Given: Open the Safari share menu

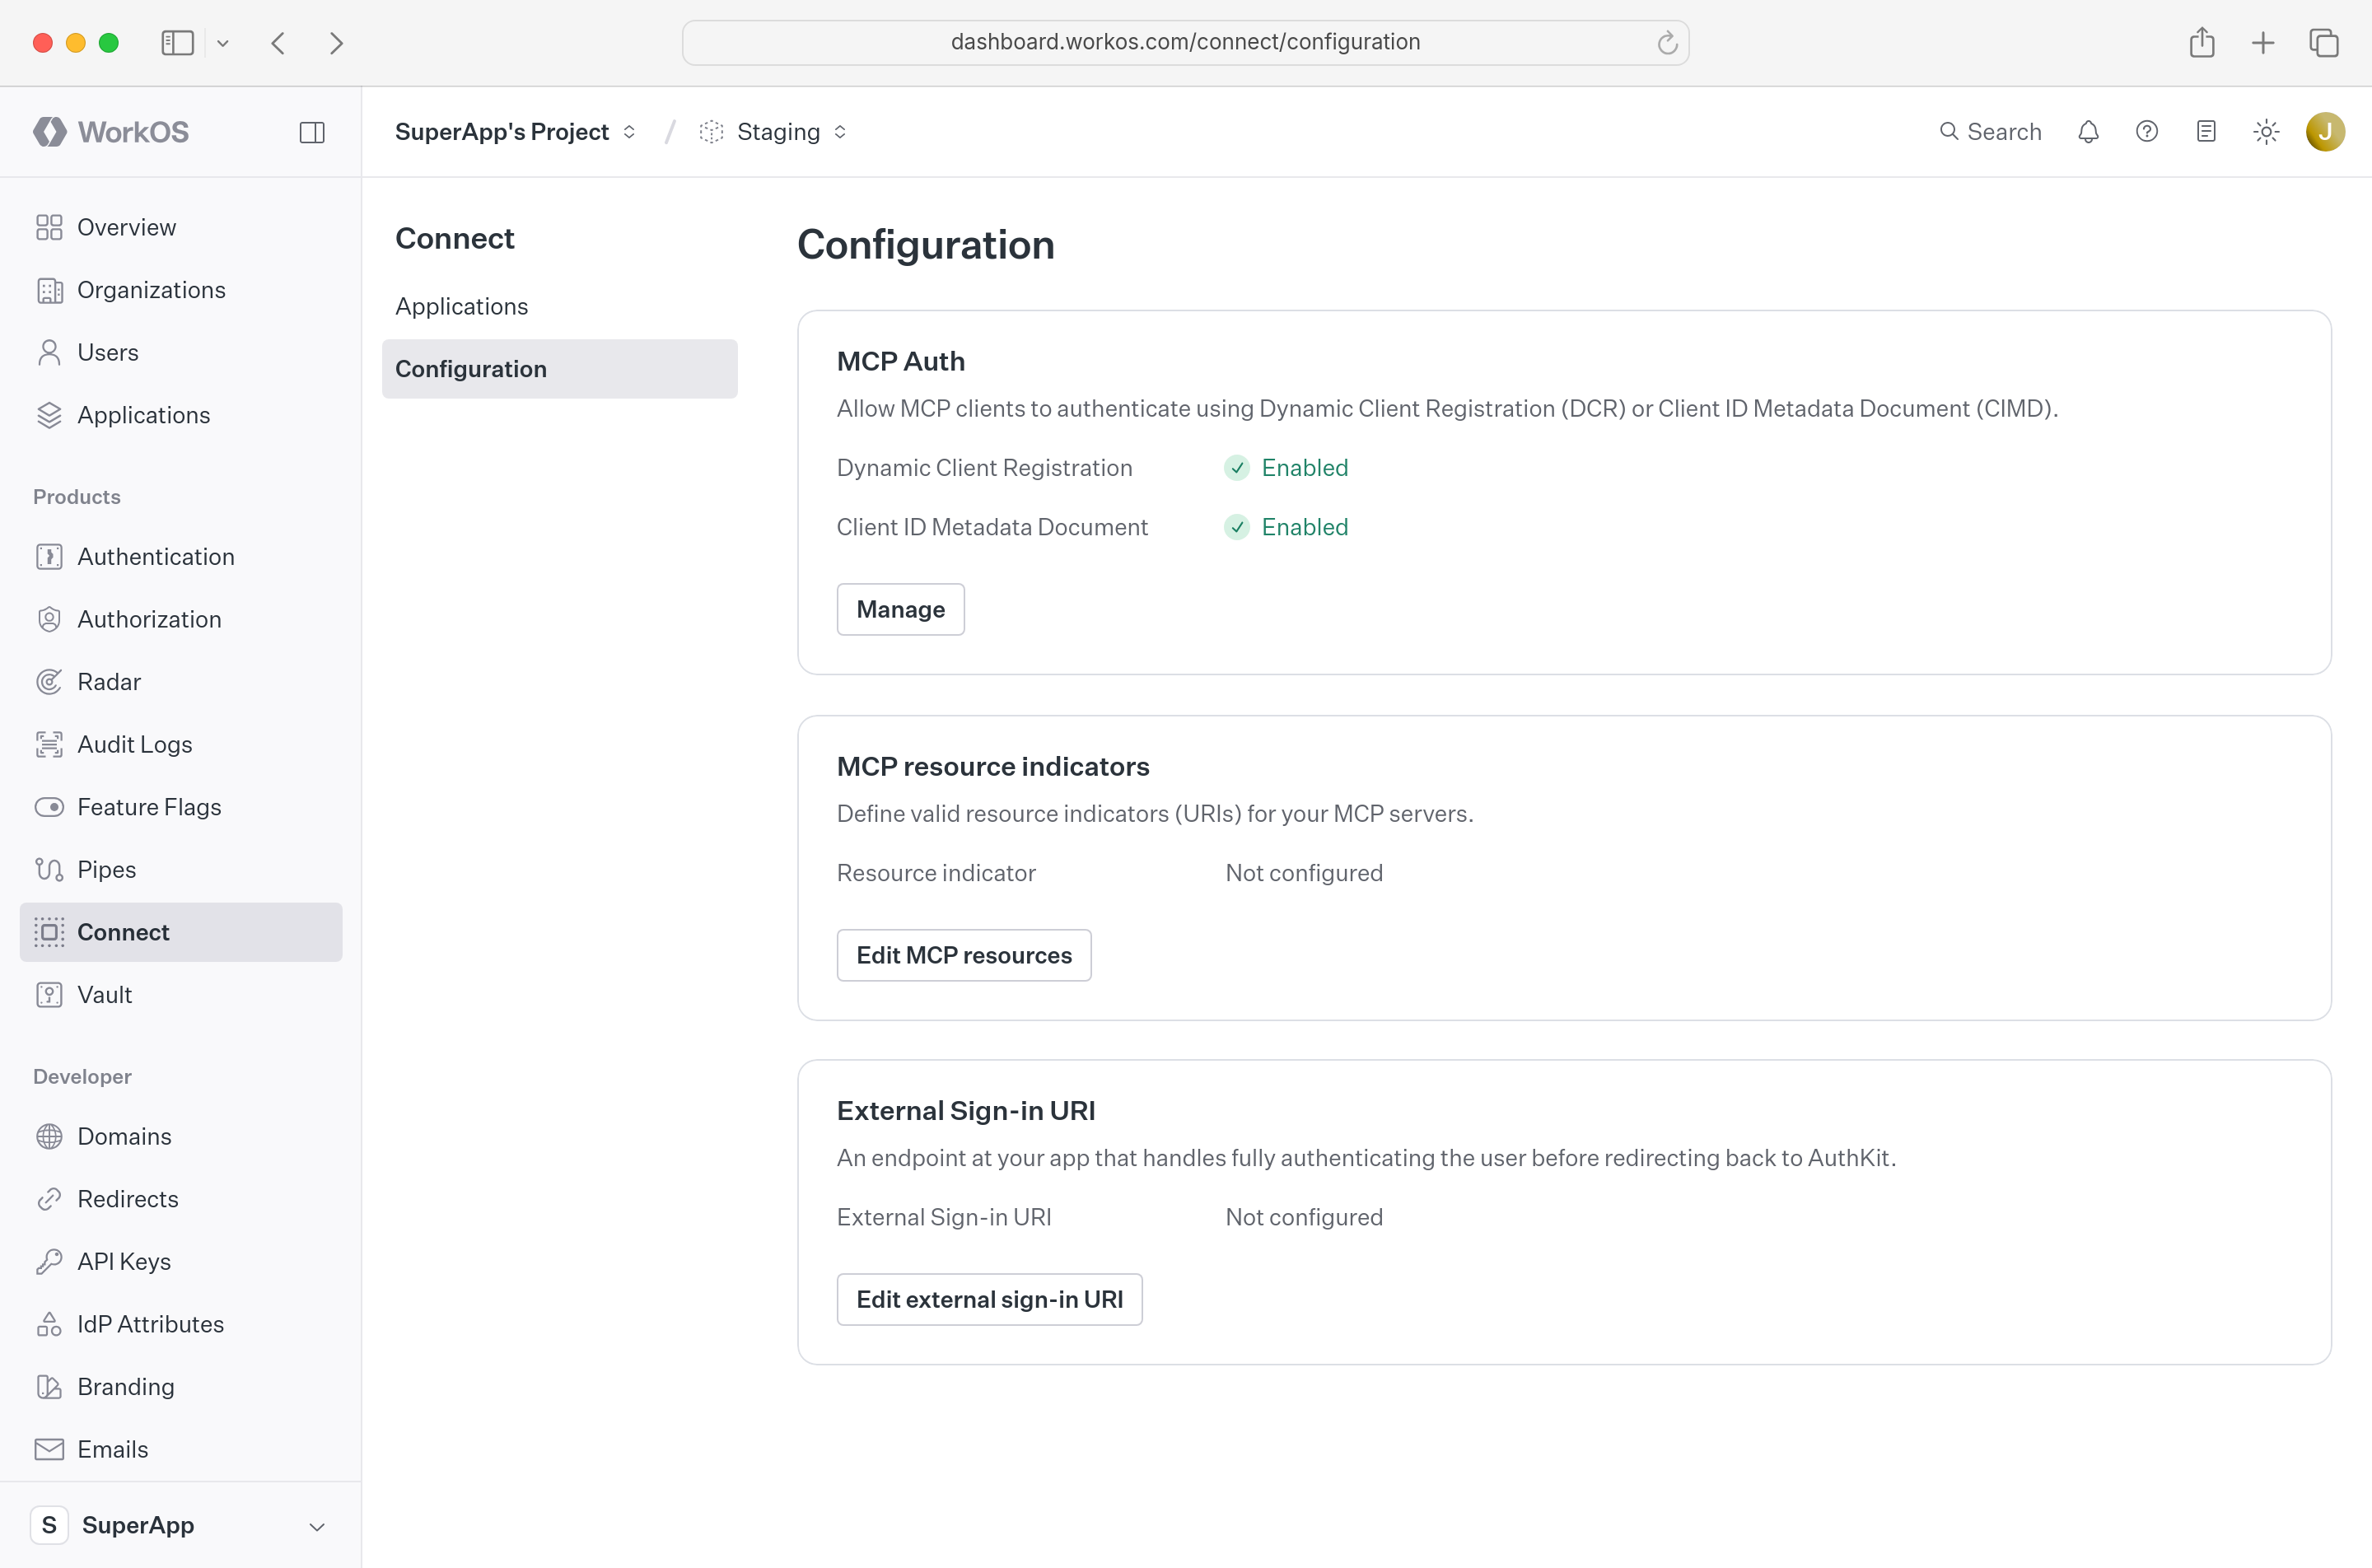Looking at the screenshot, I should point(2202,42).
